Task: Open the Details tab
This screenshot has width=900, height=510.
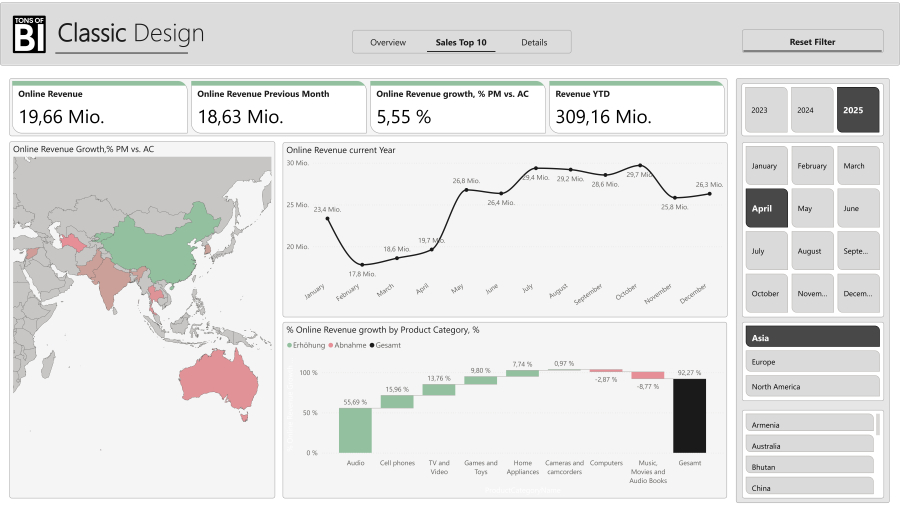Action: pos(534,42)
